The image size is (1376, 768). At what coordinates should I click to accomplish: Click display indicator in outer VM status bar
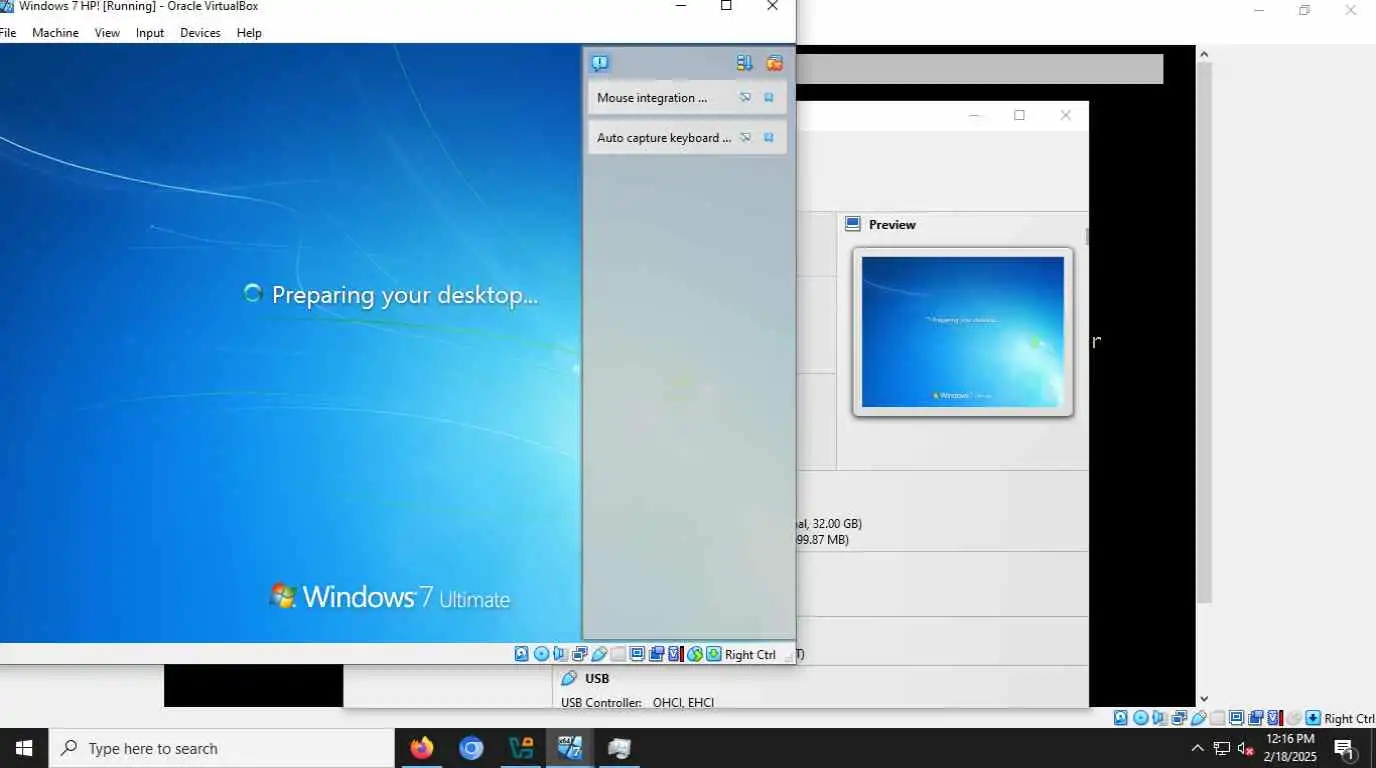coord(1236,718)
